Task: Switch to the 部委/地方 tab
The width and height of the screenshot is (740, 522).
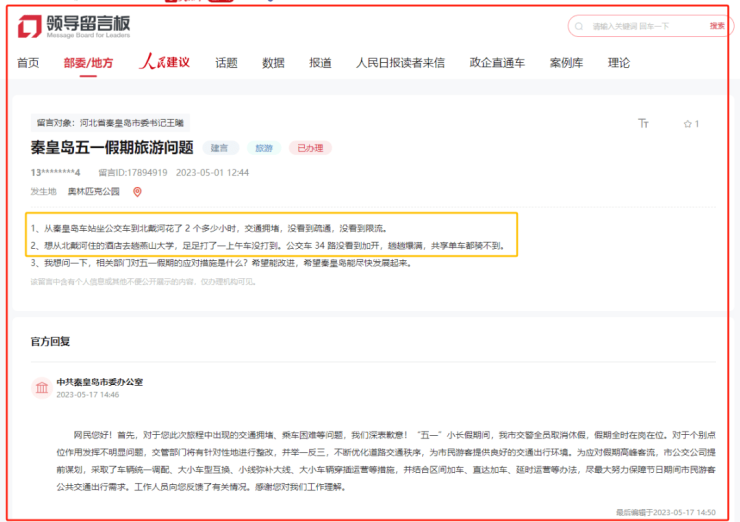Action: coord(88,63)
